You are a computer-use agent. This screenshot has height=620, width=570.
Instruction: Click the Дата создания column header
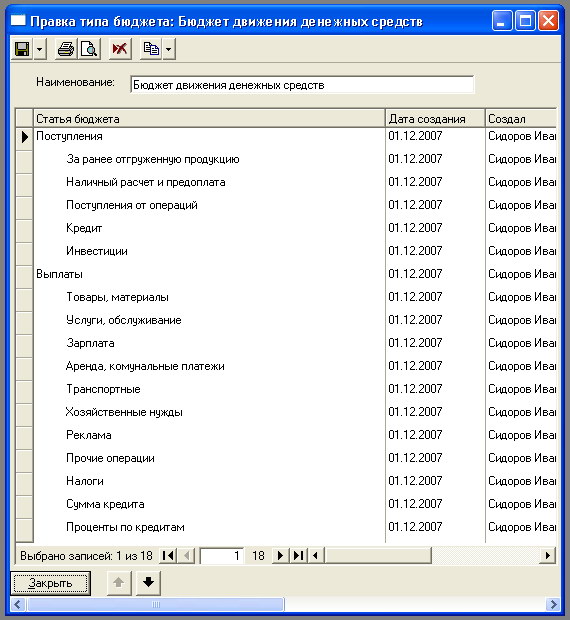[435, 119]
